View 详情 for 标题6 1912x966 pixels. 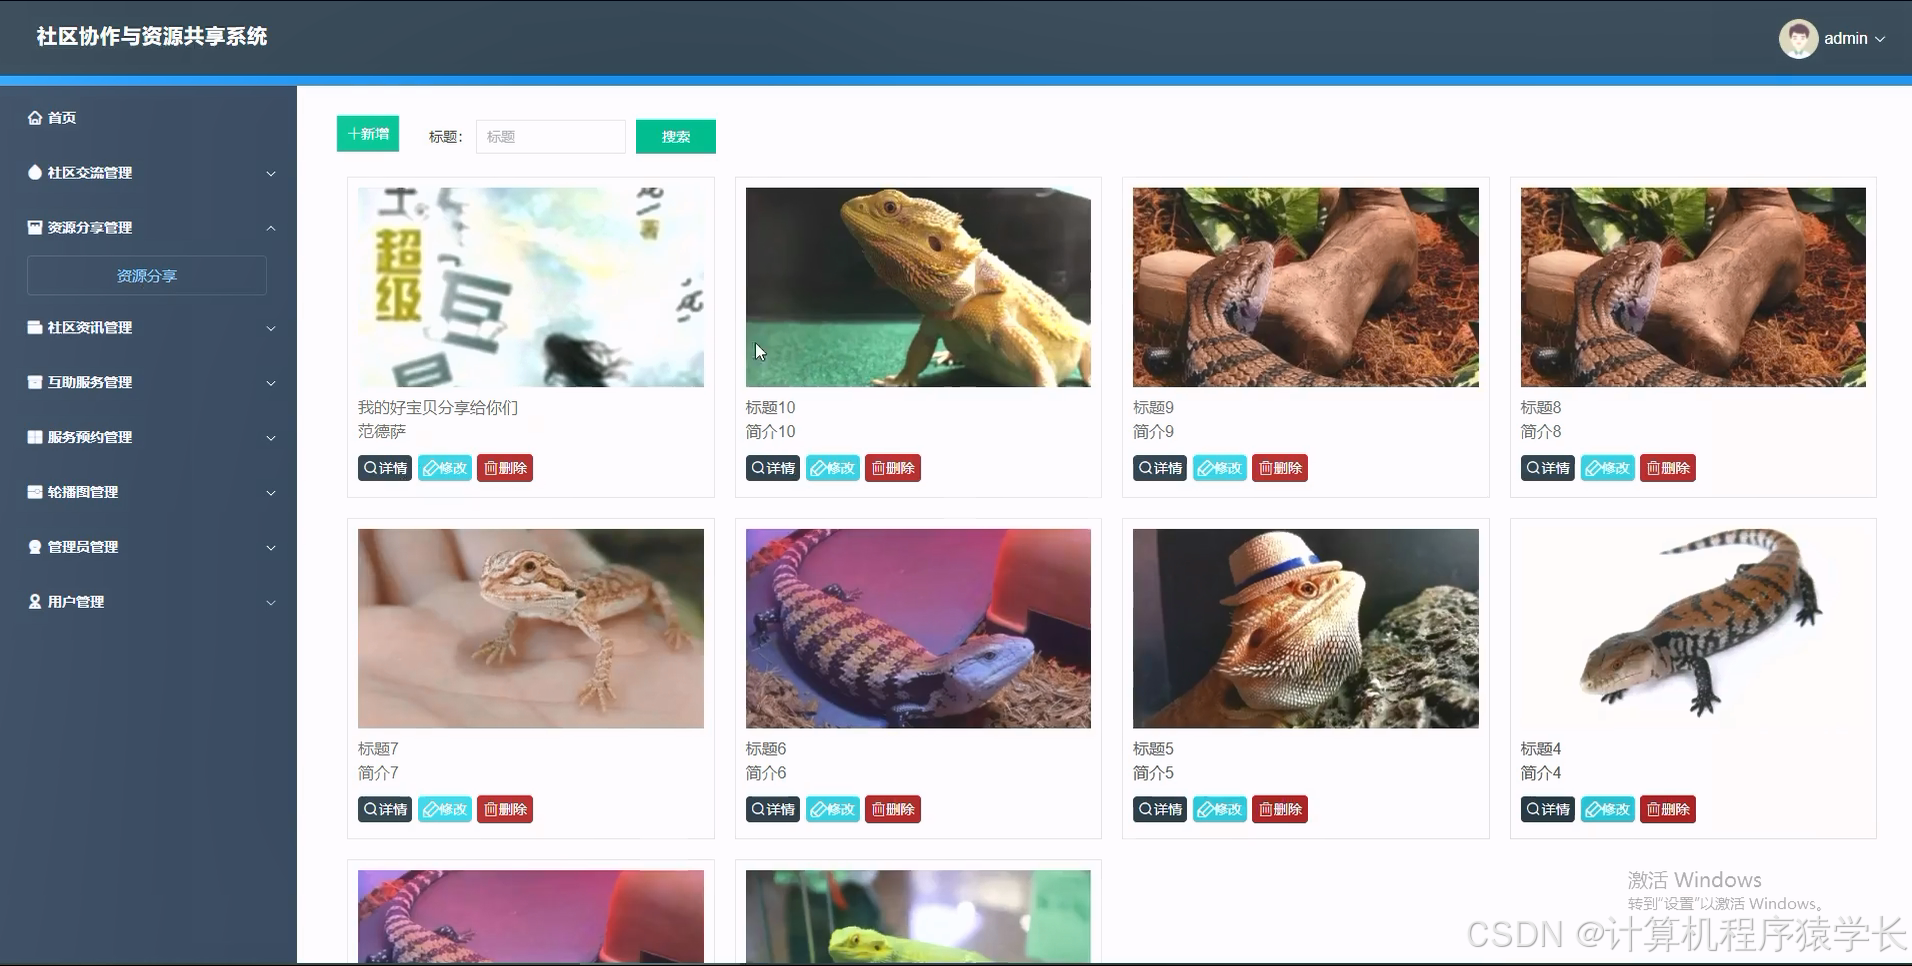(773, 809)
